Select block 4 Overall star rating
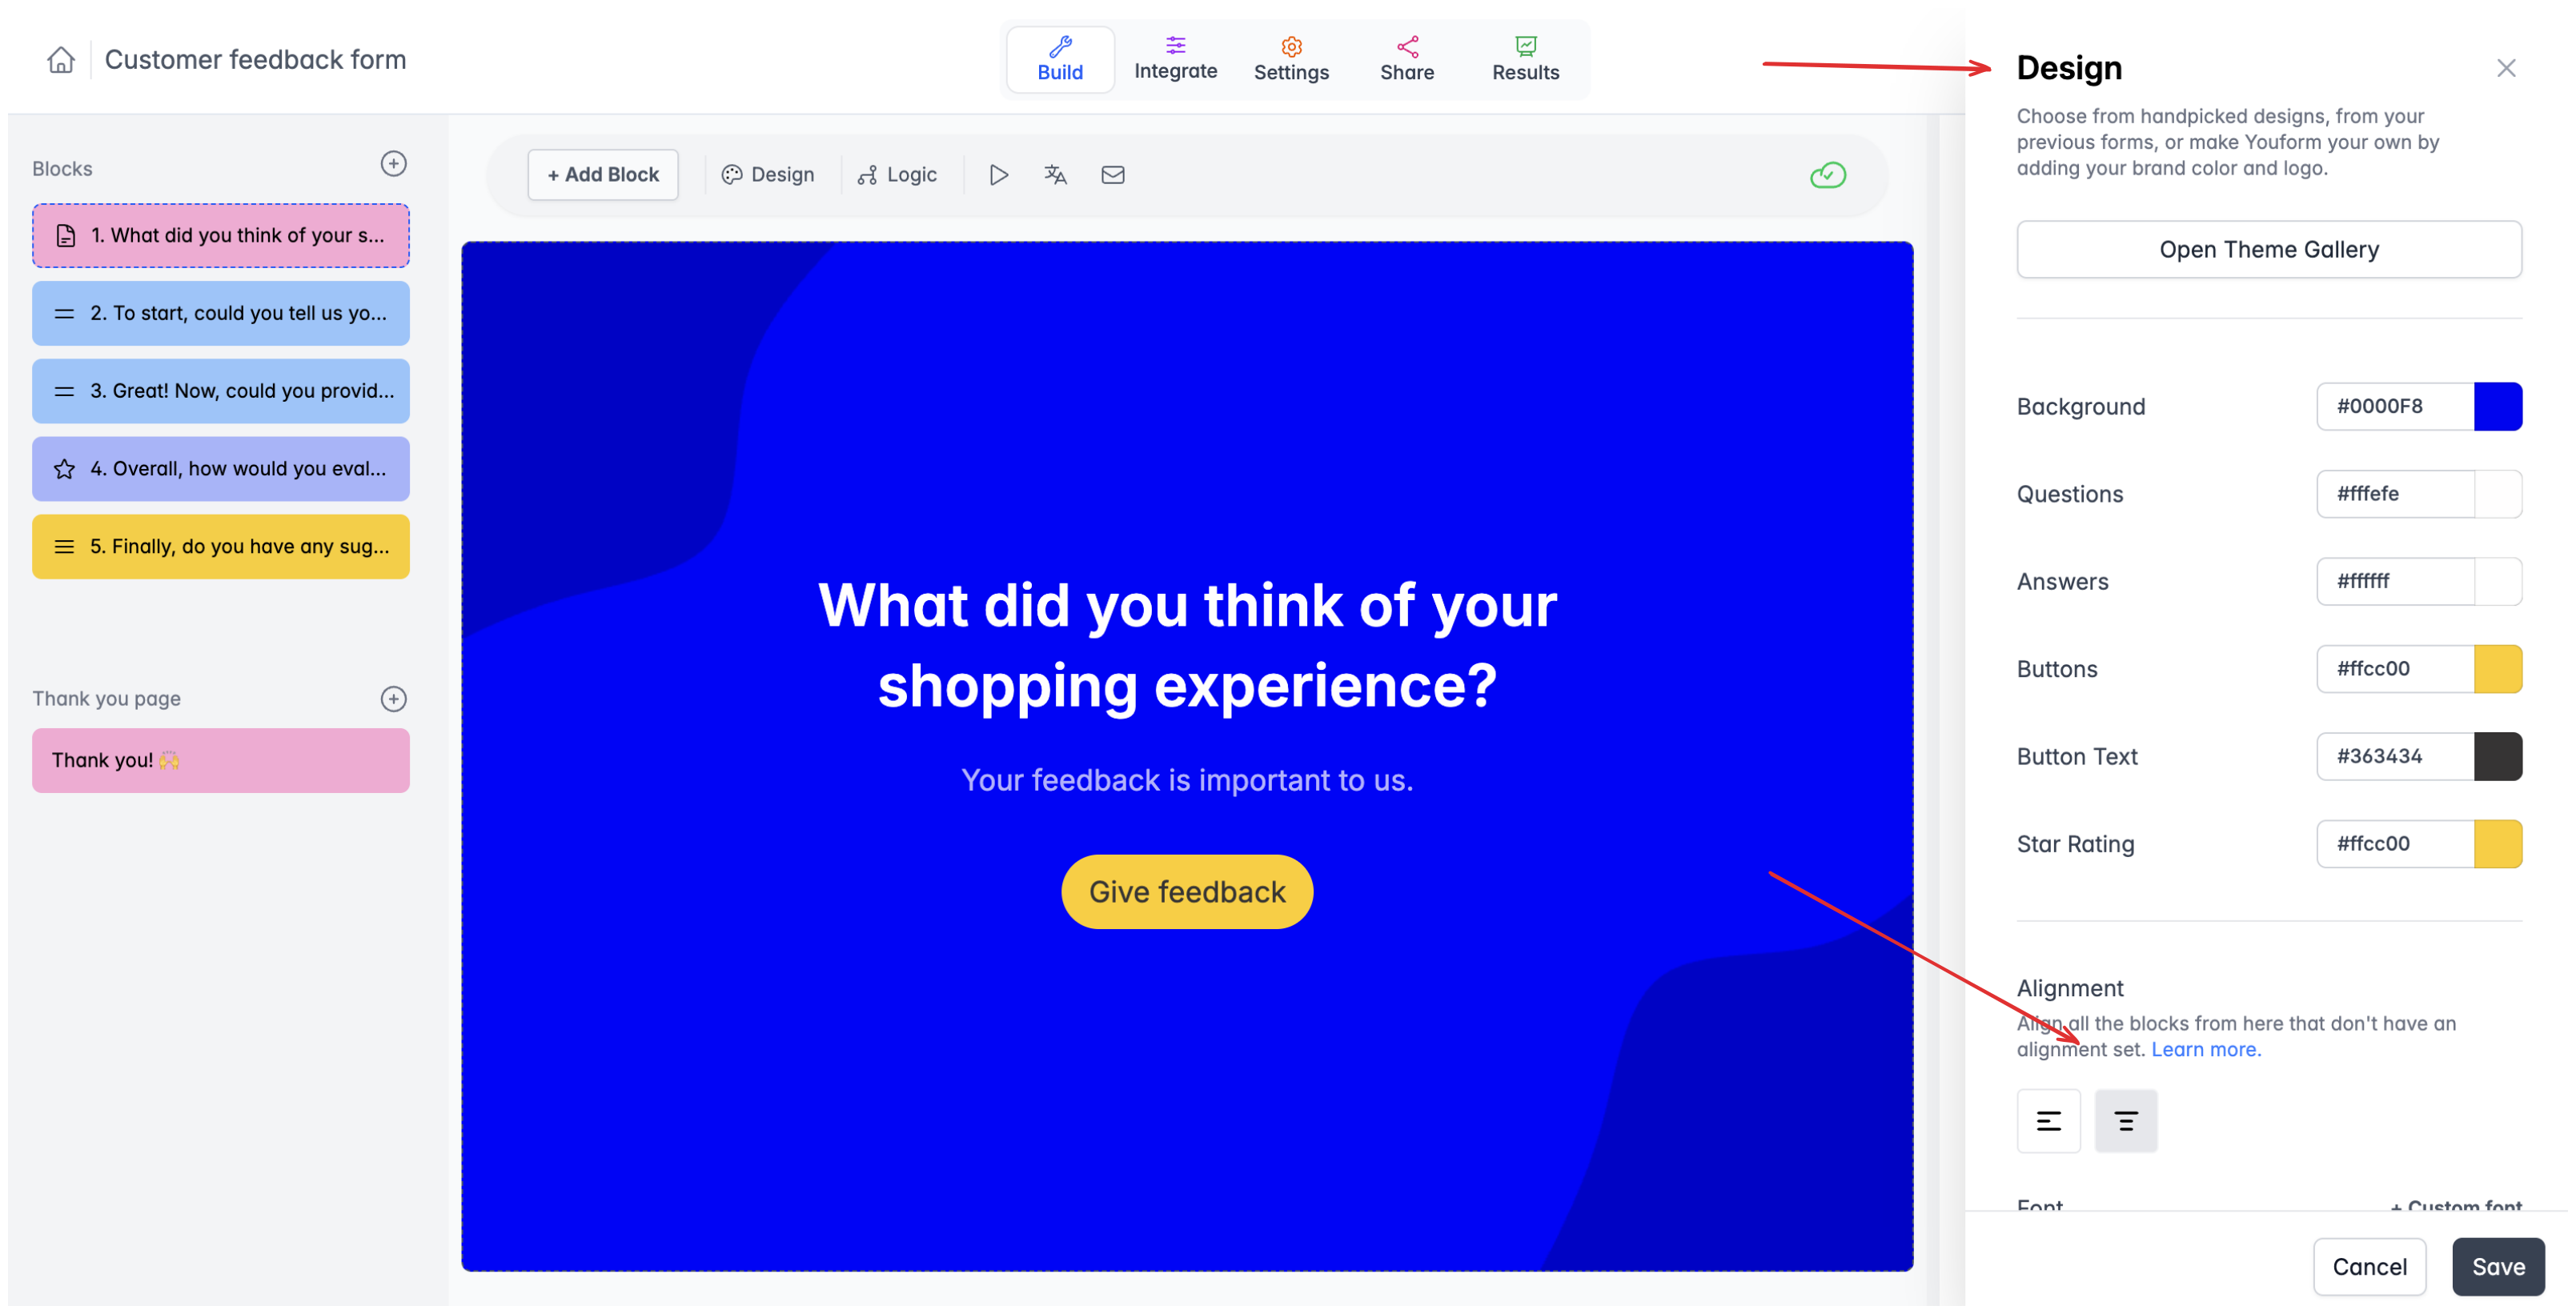2576x1314 pixels. click(x=221, y=469)
